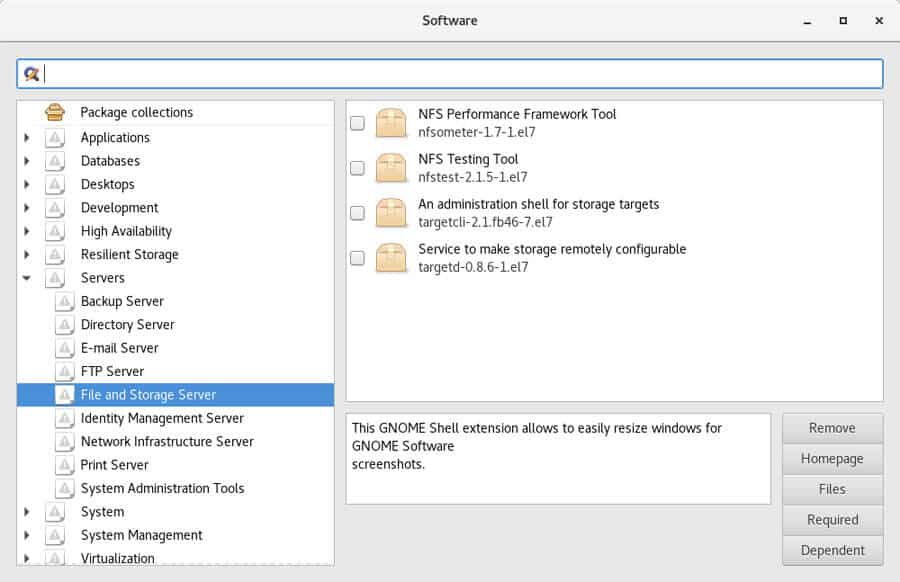Check the NFS Testing Tool checkbox

click(x=357, y=168)
